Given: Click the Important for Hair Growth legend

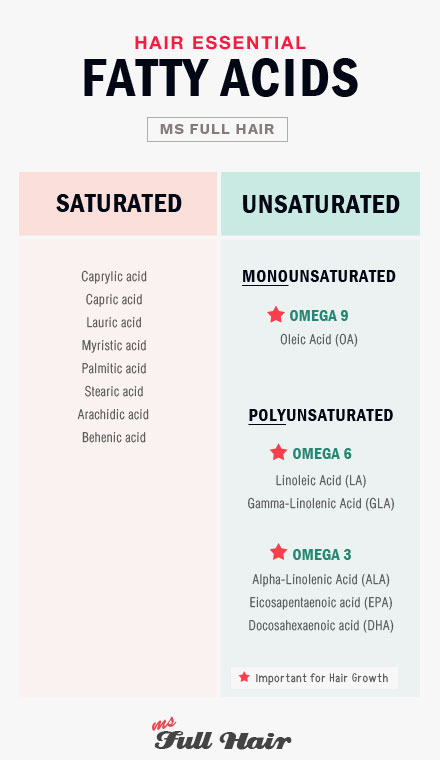Looking at the screenshot, I should click(x=314, y=678).
